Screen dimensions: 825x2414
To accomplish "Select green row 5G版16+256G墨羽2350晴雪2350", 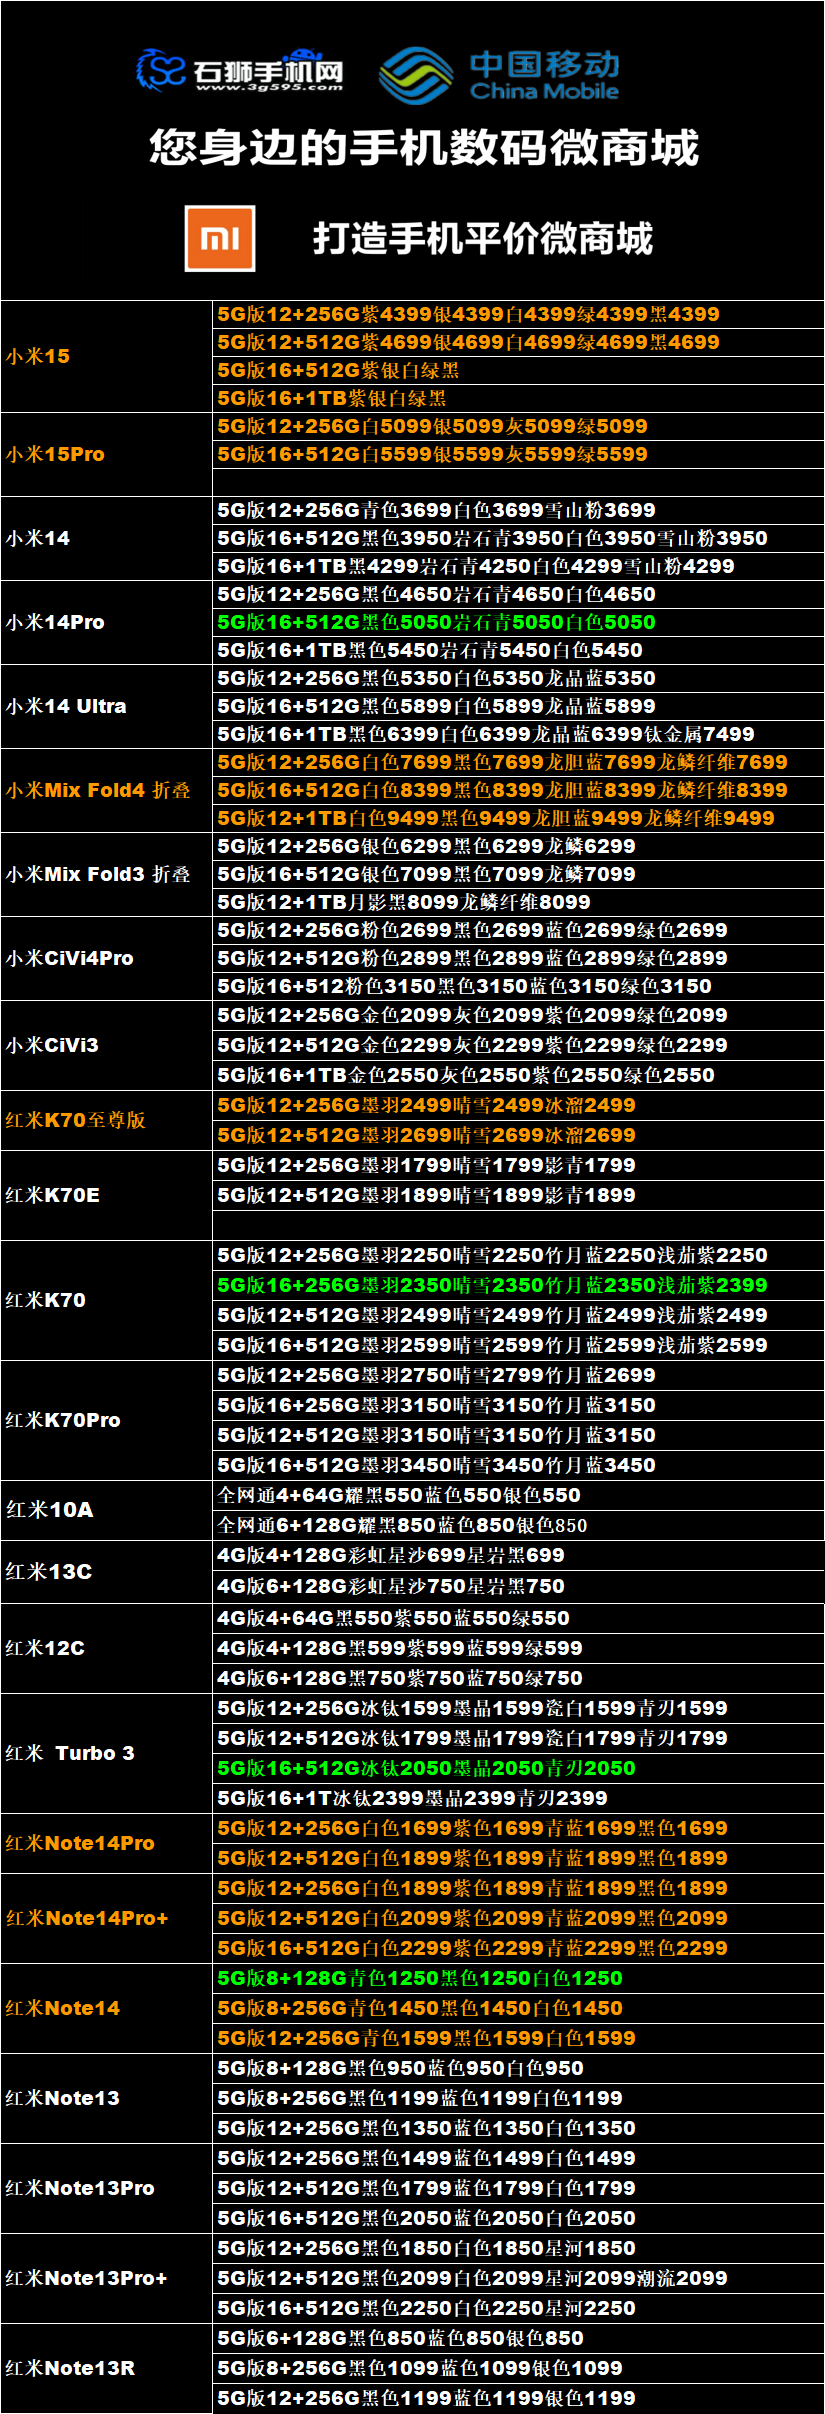I will point(518,1285).
